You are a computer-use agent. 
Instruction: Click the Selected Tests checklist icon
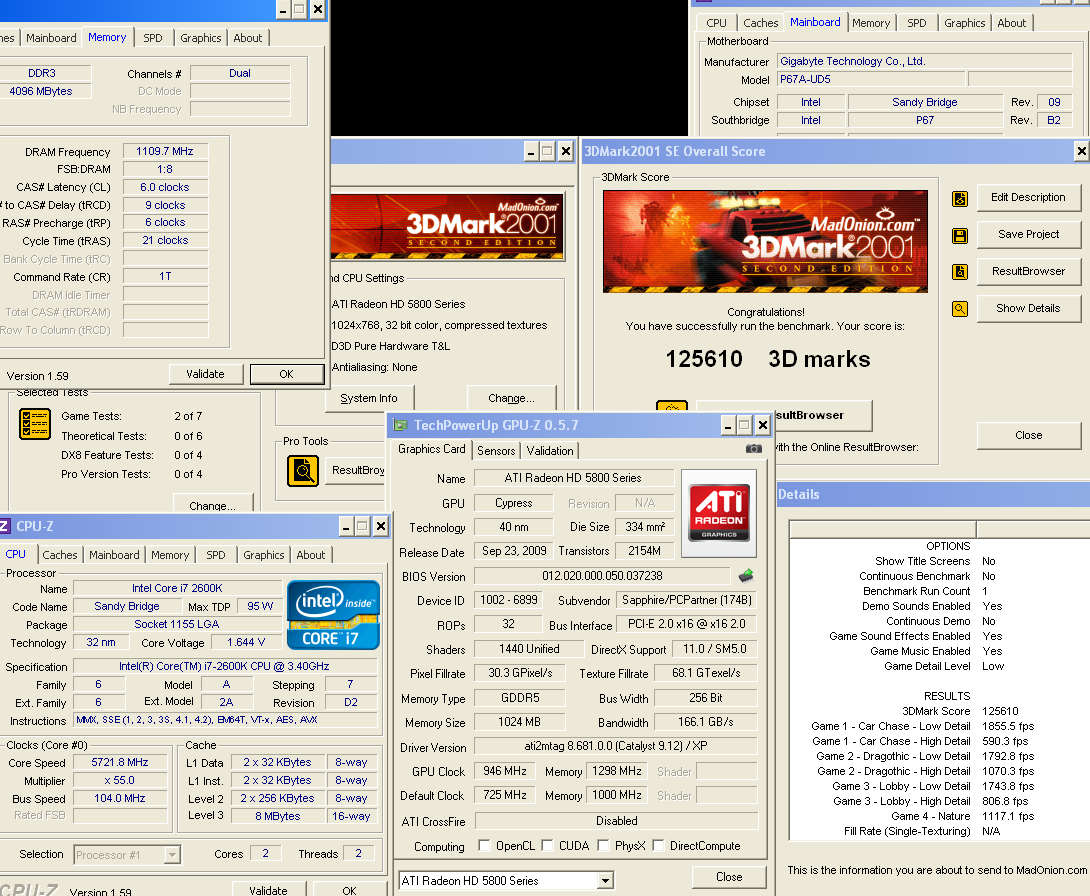[x=35, y=423]
